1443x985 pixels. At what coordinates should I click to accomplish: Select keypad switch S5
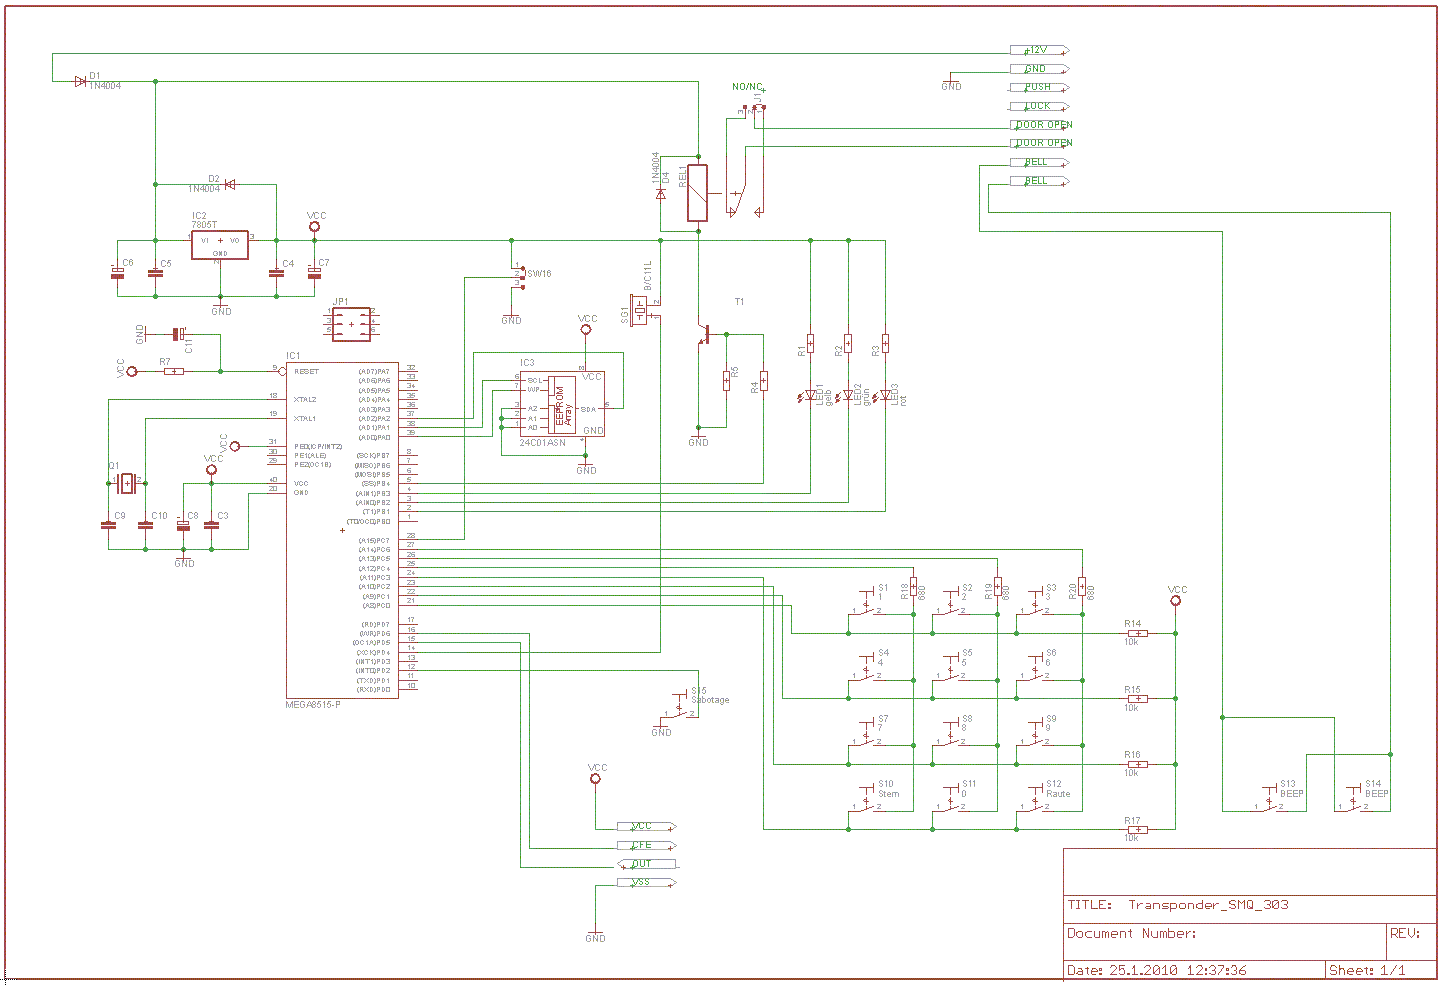pyautogui.click(x=950, y=669)
